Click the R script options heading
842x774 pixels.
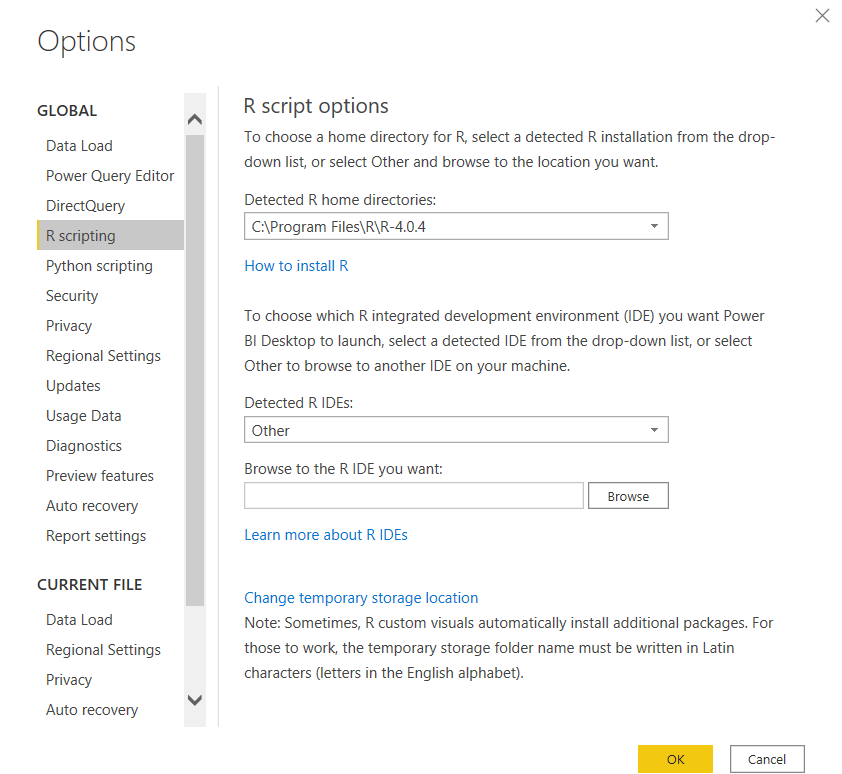316,106
